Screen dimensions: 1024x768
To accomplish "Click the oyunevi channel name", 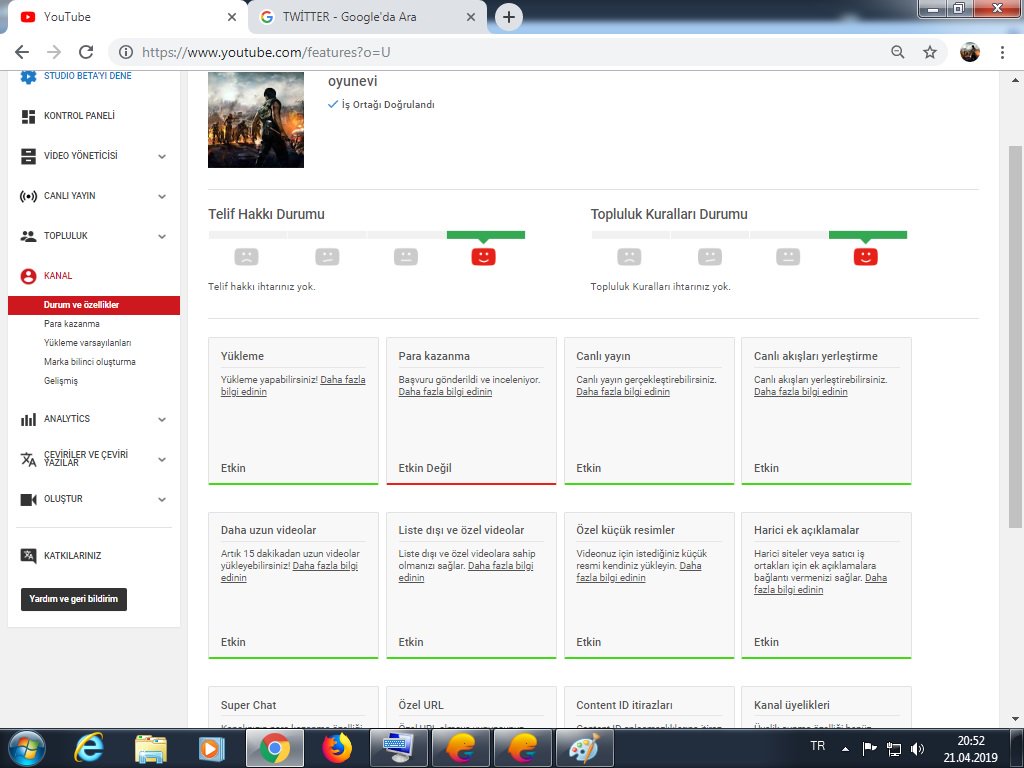I will click(353, 82).
